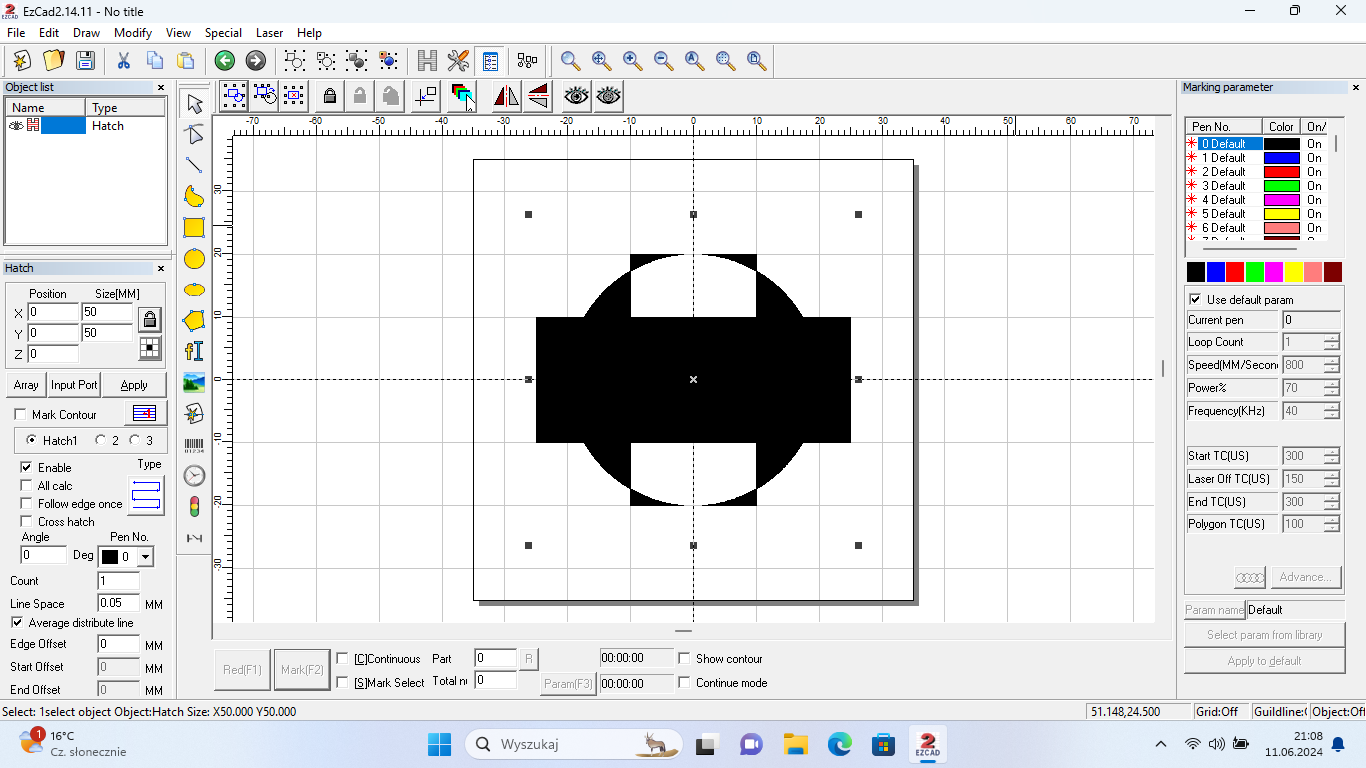Insert bitmap image tool
1366x768 pixels.
[194, 382]
